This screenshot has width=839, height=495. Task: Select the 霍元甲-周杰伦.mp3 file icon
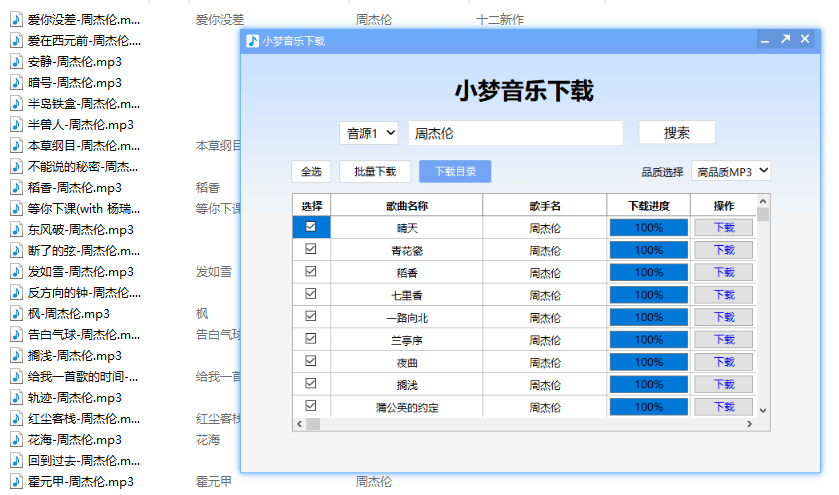[x=16, y=481]
